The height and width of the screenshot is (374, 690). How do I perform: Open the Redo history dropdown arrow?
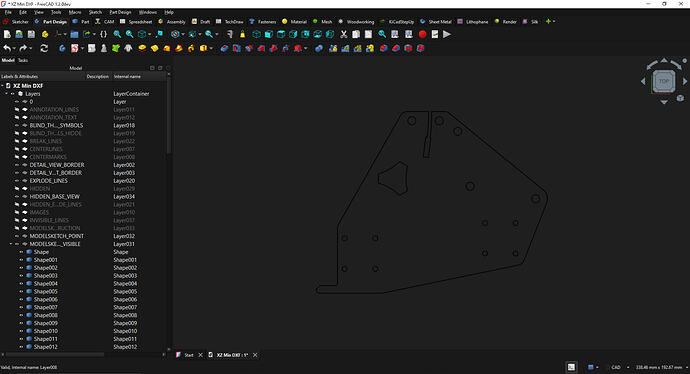(x=31, y=48)
